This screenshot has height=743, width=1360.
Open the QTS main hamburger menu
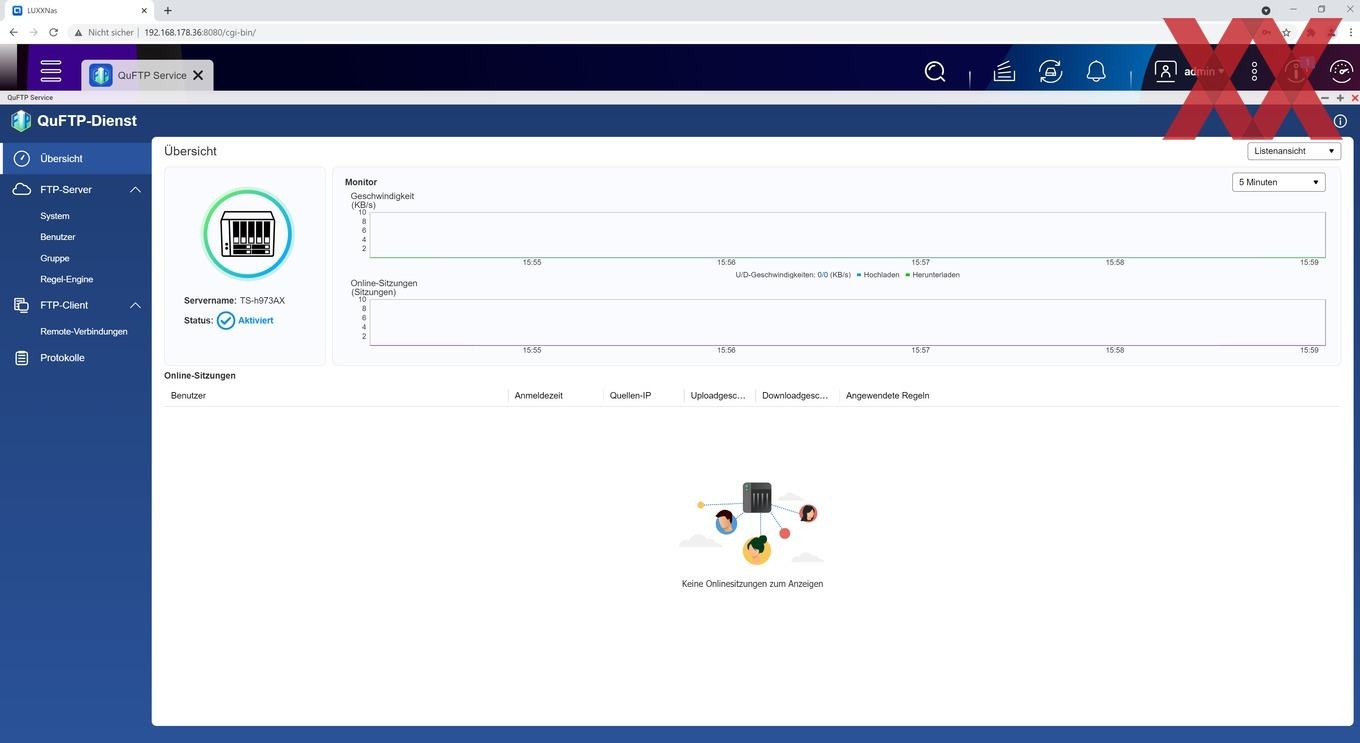51,72
